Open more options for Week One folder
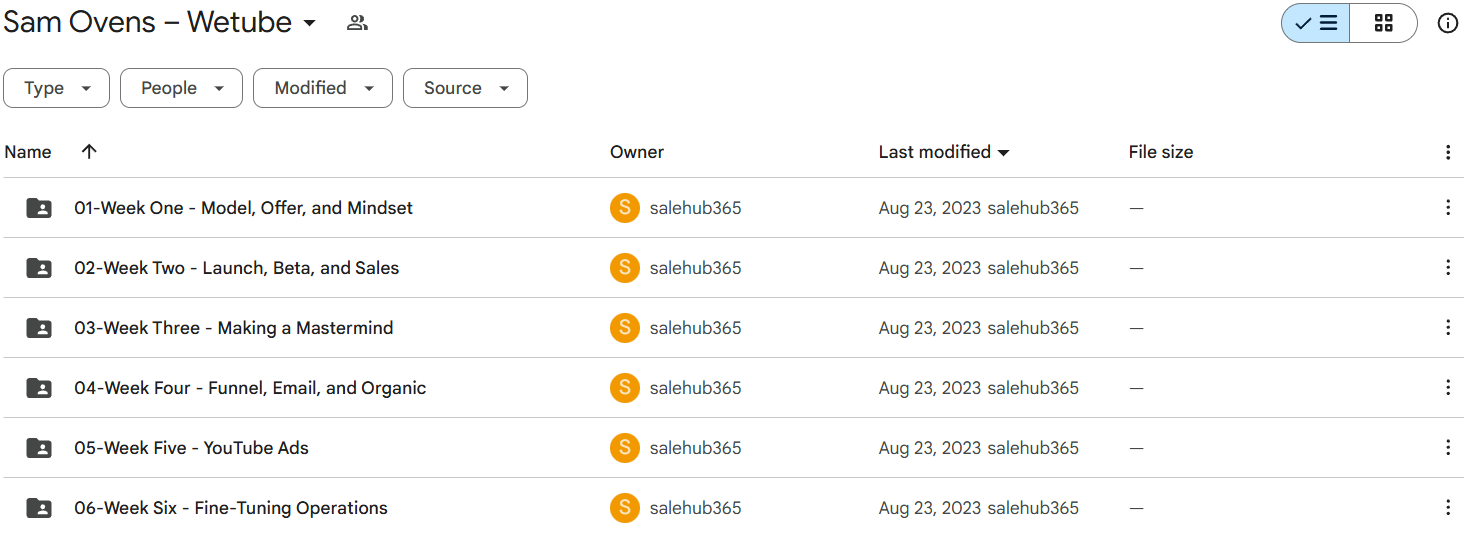Image resolution: width=1464 pixels, height=534 pixels. click(1447, 208)
